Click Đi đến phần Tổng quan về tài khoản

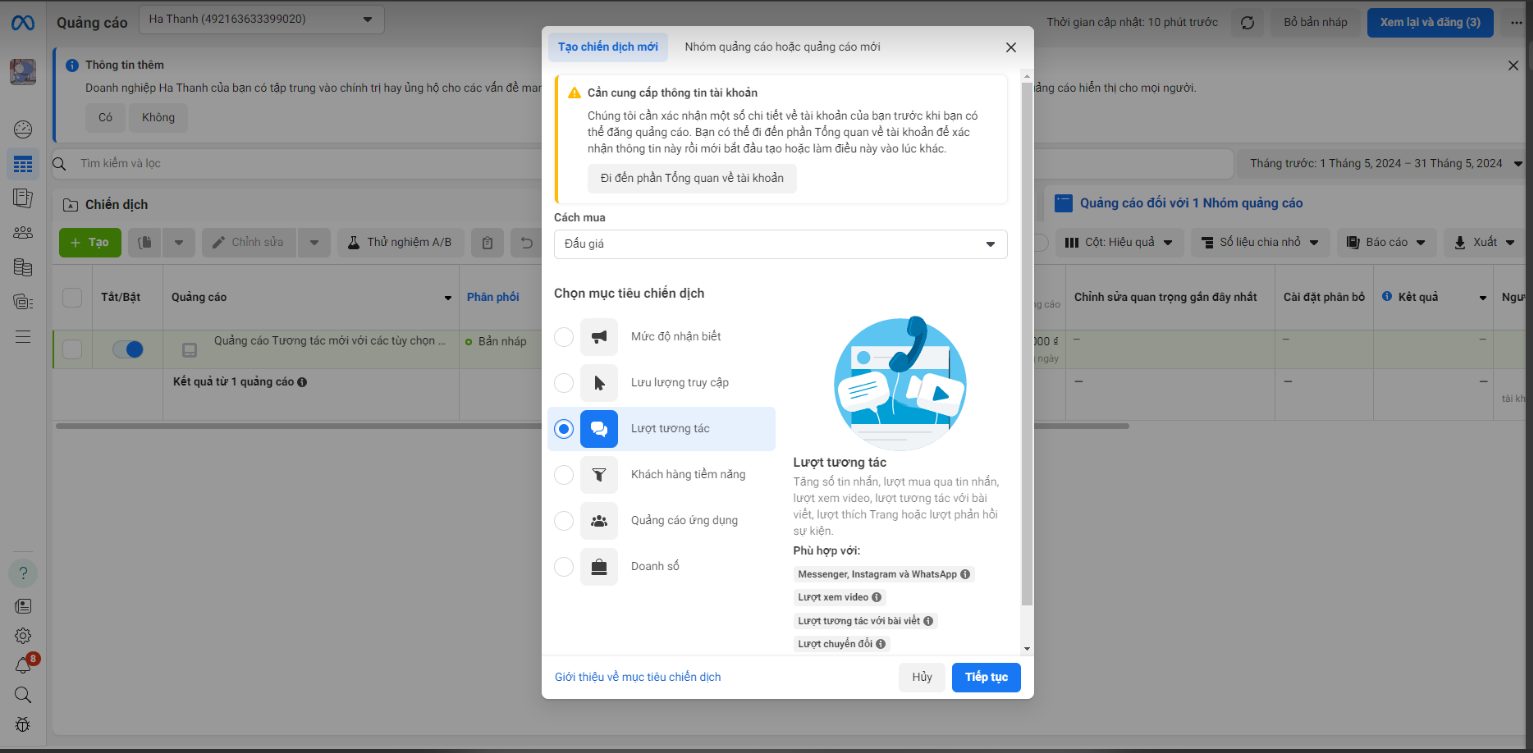(692, 179)
